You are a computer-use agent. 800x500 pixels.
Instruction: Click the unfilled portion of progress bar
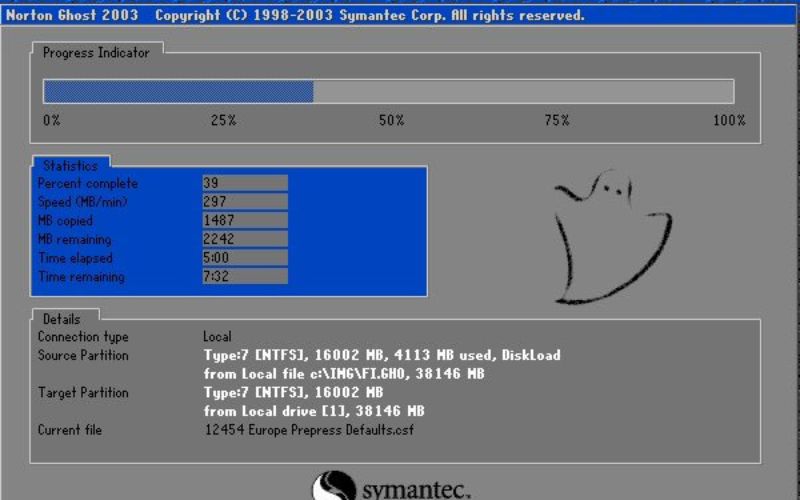click(523, 92)
